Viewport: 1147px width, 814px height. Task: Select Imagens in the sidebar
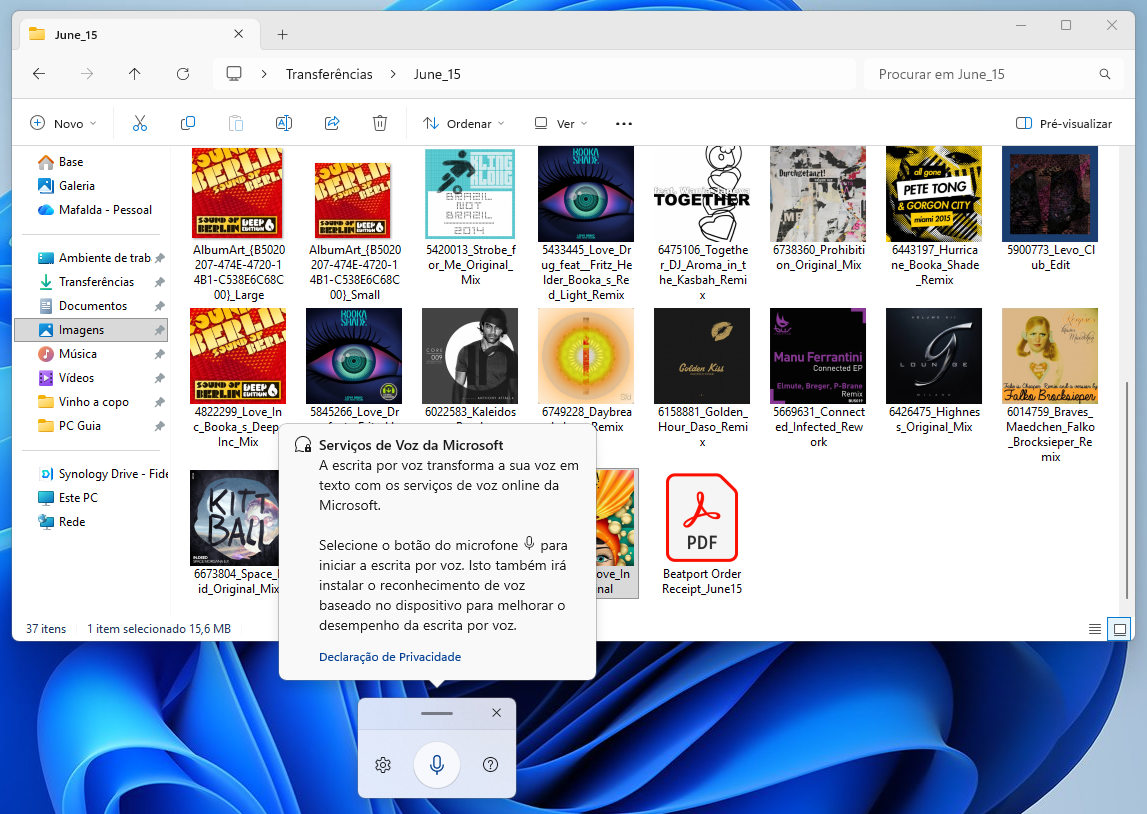(x=91, y=330)
